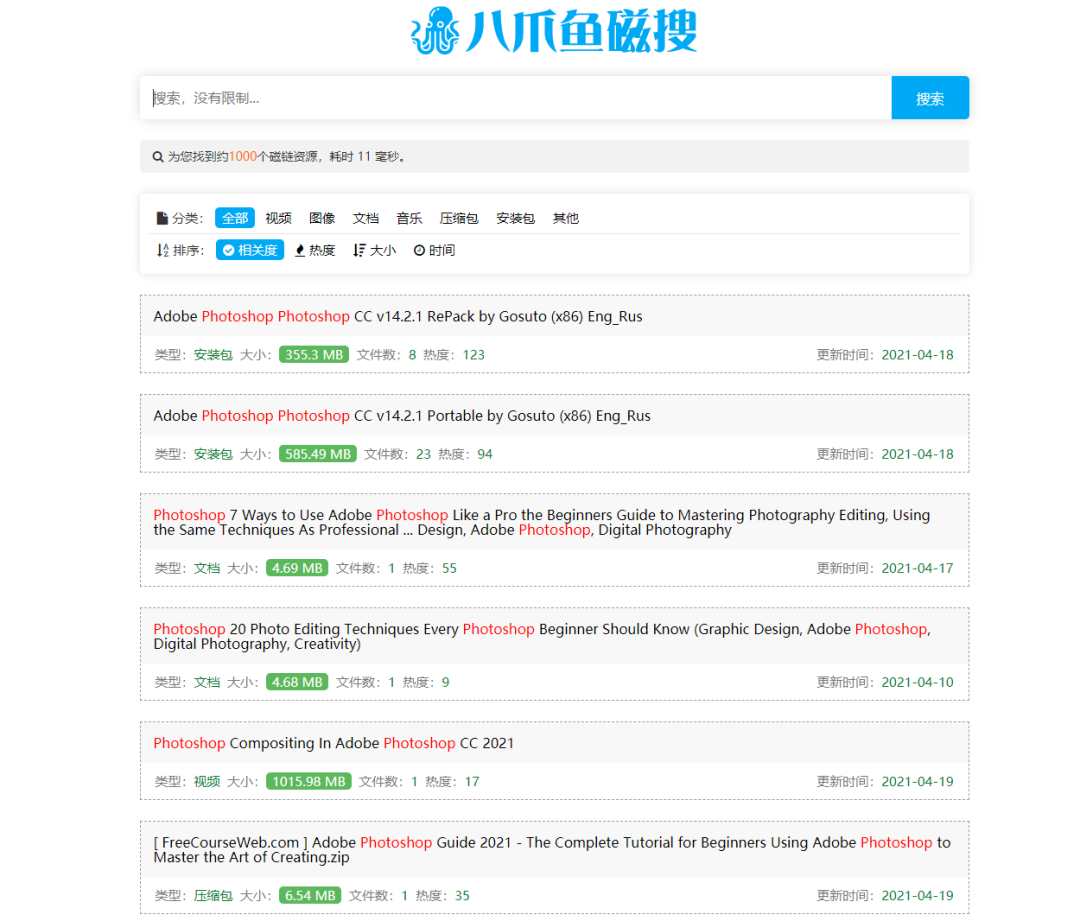This screenshot has width=1080, height=921.
Task: Open 20 Photo Editing Techniques result
Action: [542, 637]
